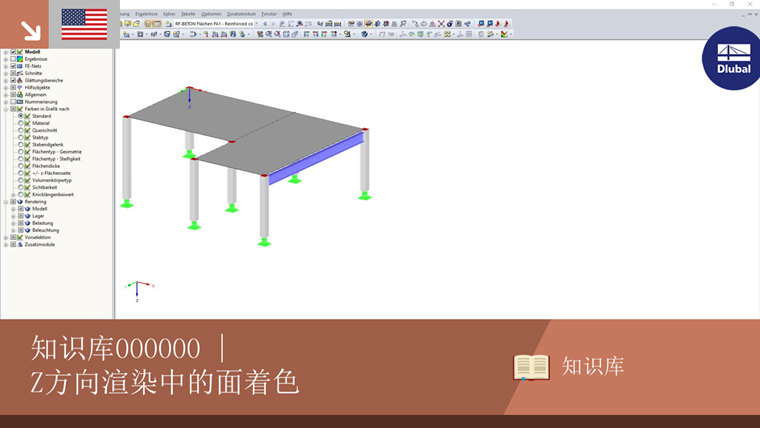
Task: Toggle the top-level Modell checkbox
Action: point(13,52)
